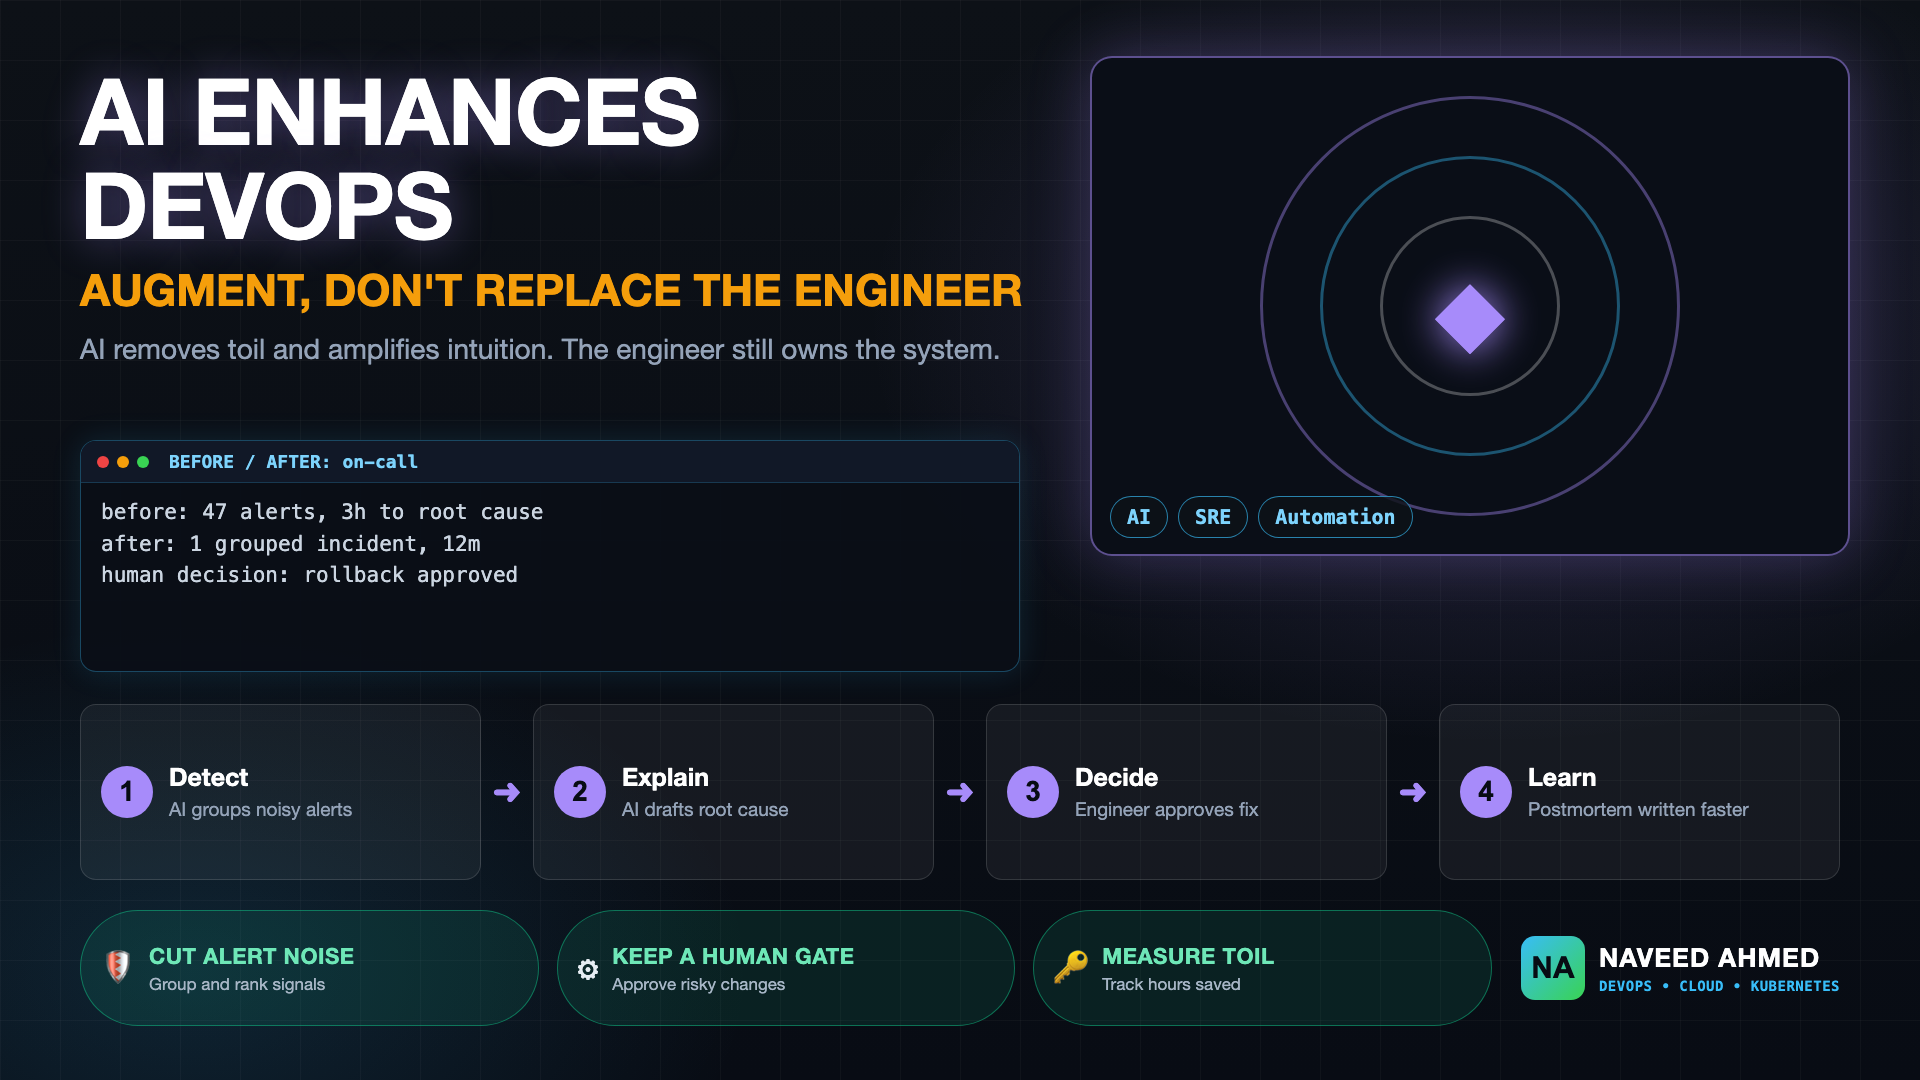Click the name NAVEED AHMED
Screen dimensions: 1920x1080
click(x=1708, y=958)
